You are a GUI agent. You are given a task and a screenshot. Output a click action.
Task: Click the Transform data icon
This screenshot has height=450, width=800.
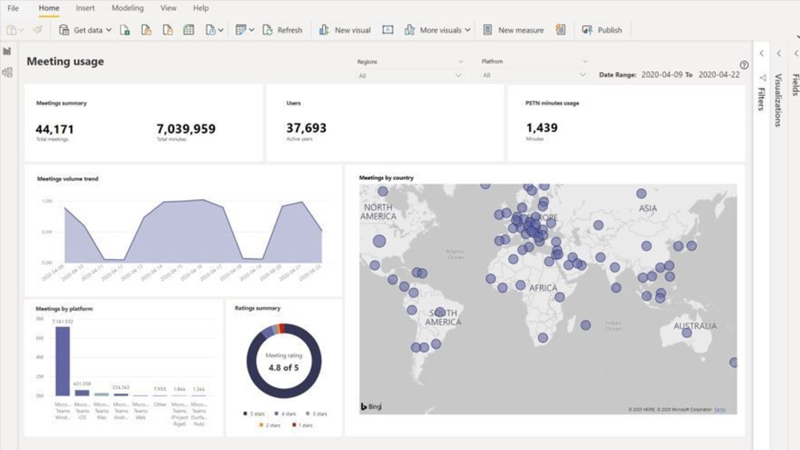241,30
